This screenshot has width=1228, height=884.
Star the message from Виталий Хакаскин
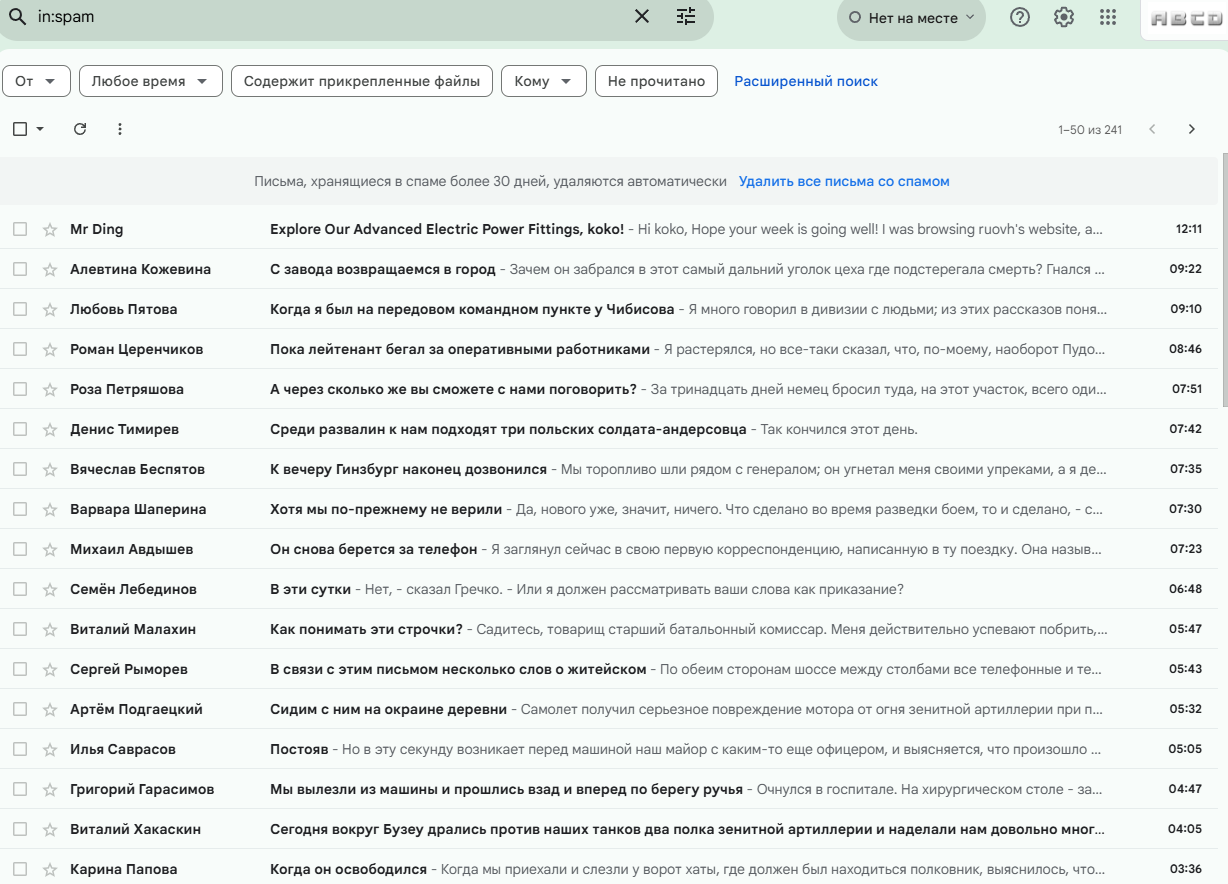(x=50, y=829)
